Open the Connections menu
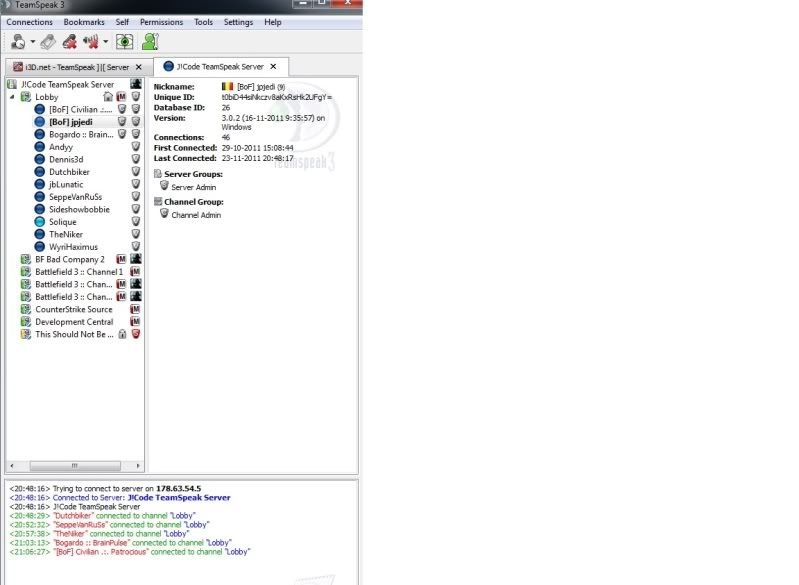This screenshot has height=585, width=799. 30,22
